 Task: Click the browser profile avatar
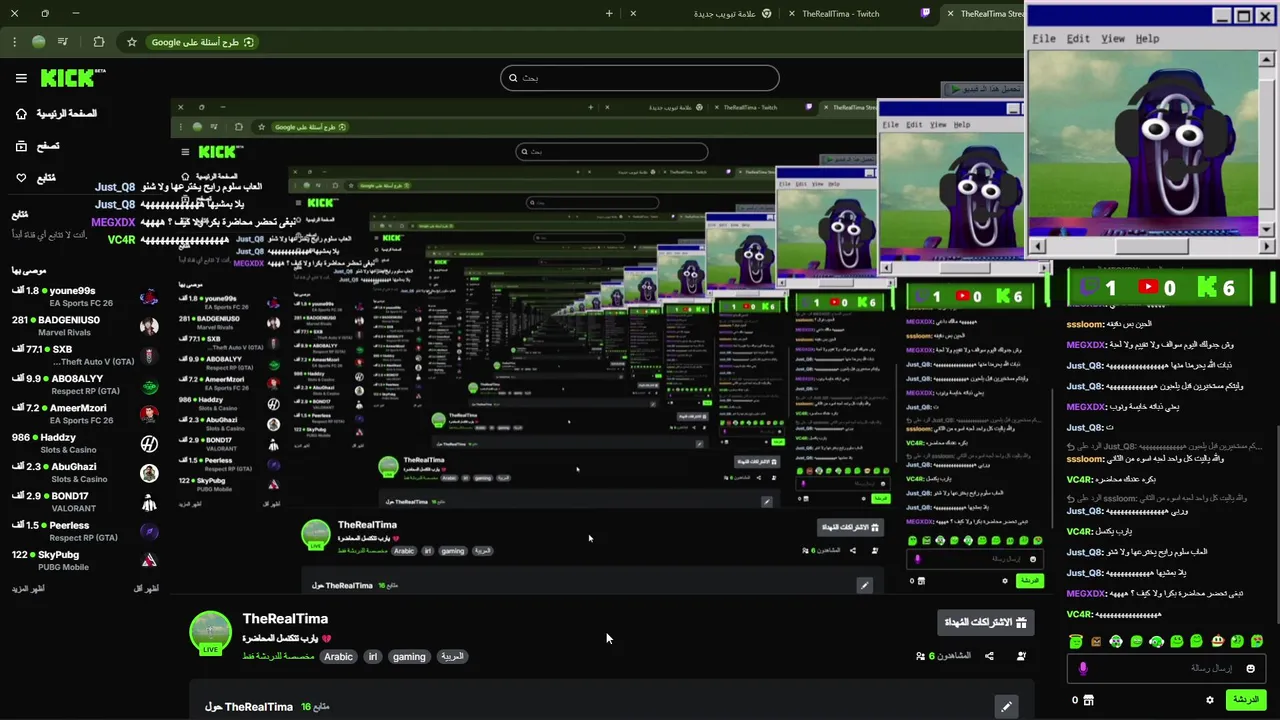coord(39,42)
